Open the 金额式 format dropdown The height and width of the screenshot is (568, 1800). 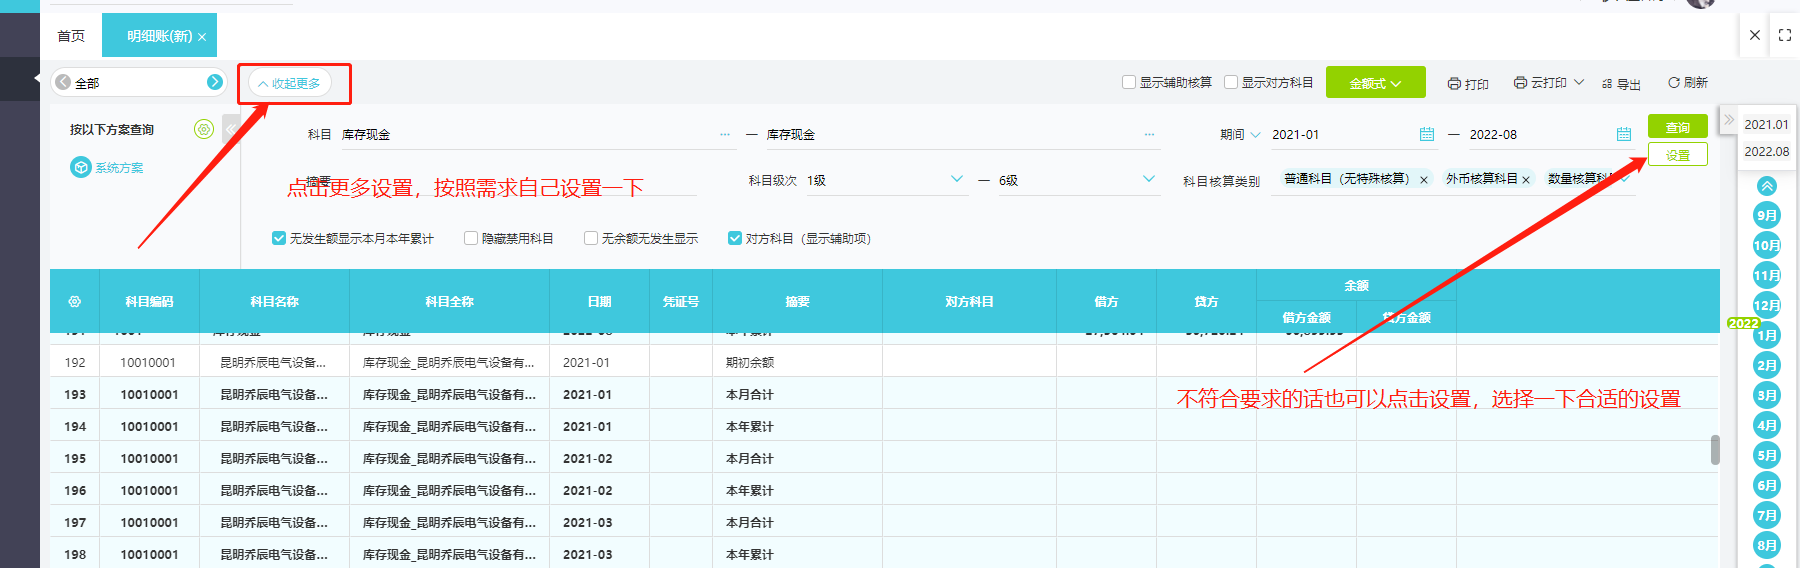pos(1376,83)
